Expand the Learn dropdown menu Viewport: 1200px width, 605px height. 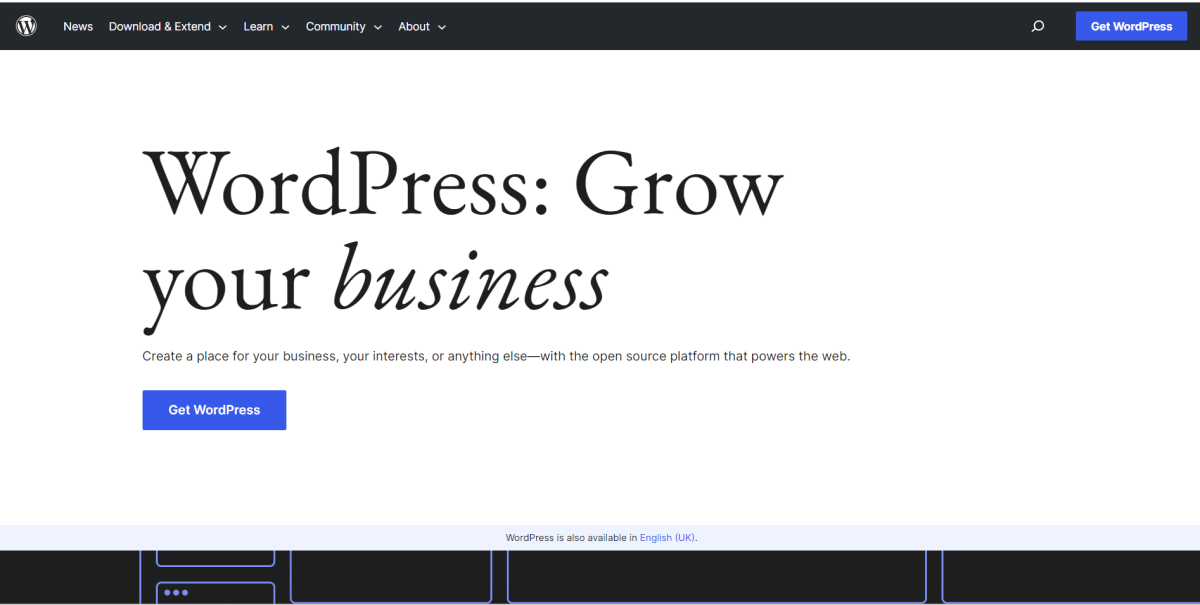pos(267,27)
